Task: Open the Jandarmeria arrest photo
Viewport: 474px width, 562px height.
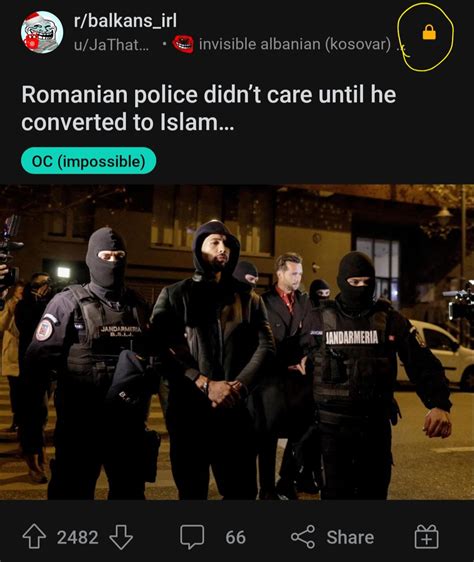Action: click(x=237, y=342)
